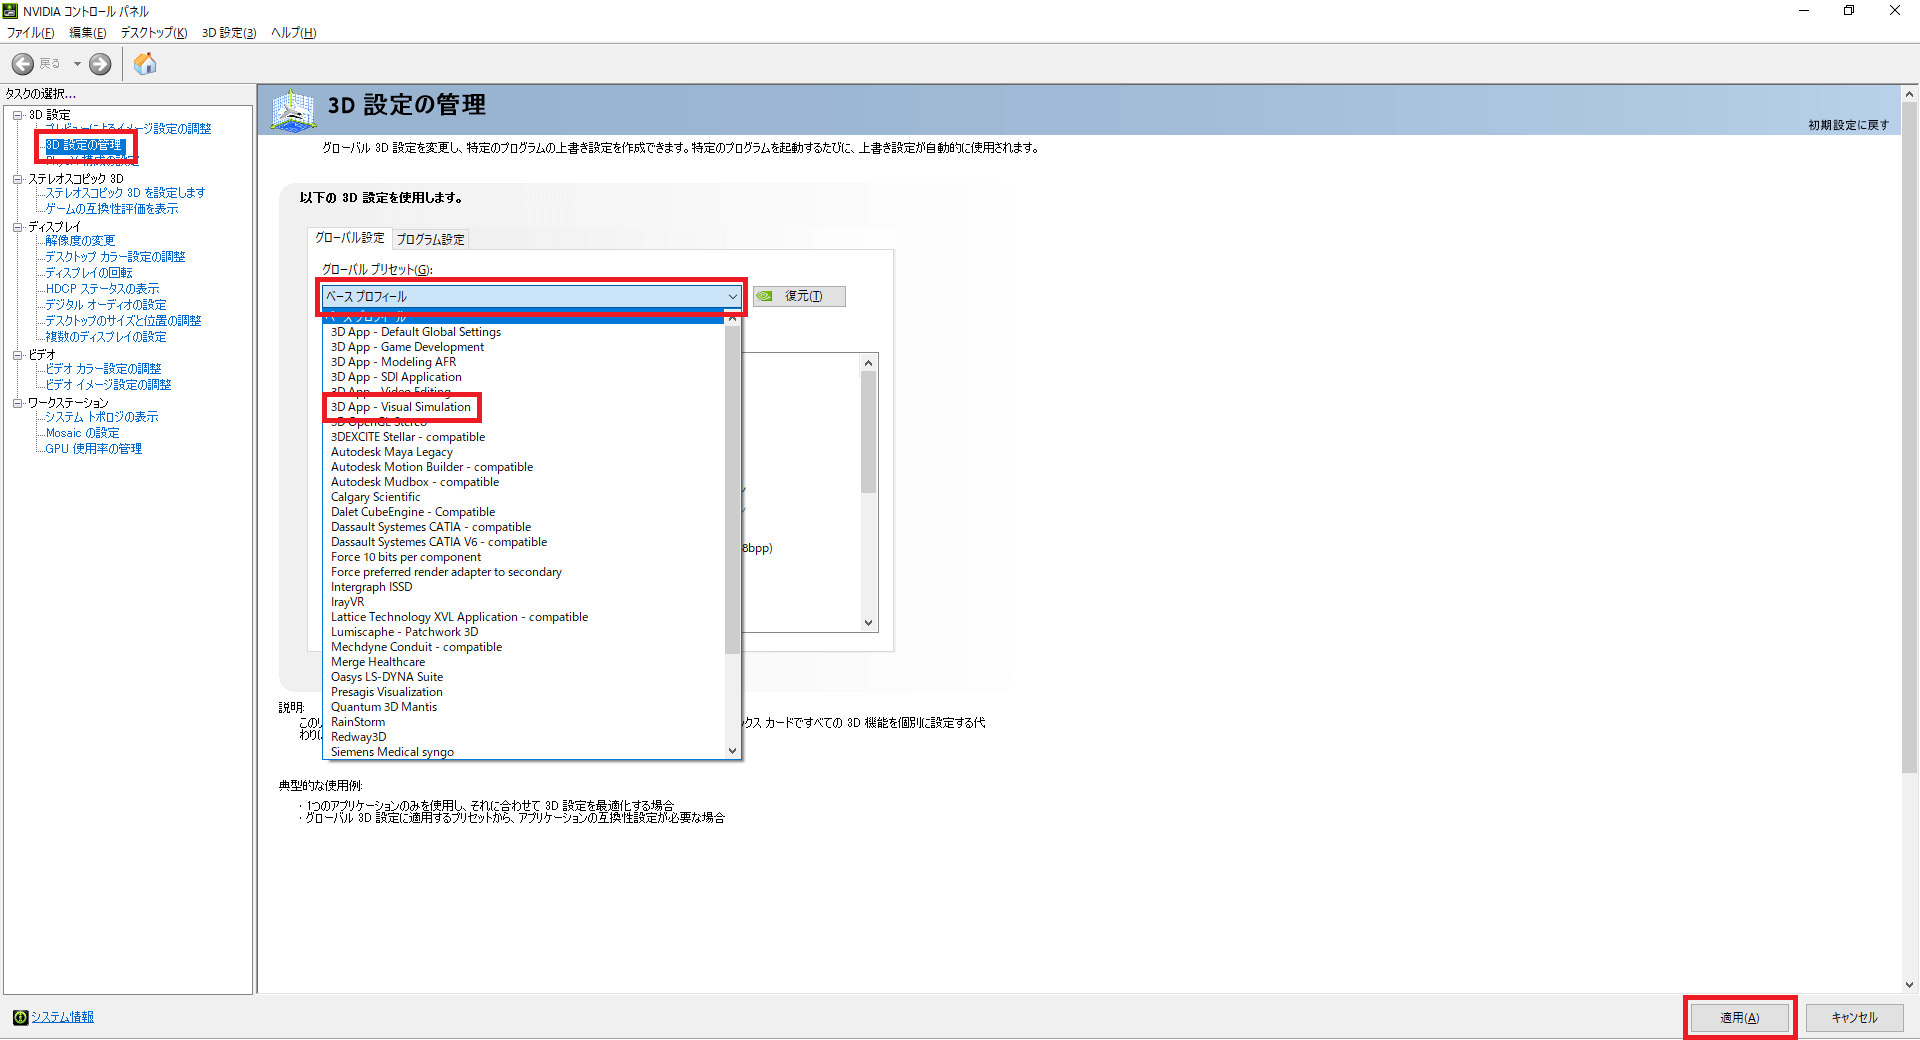Choose 3D App - Game Development preset

pyautogui.click(x=407, y=347)
